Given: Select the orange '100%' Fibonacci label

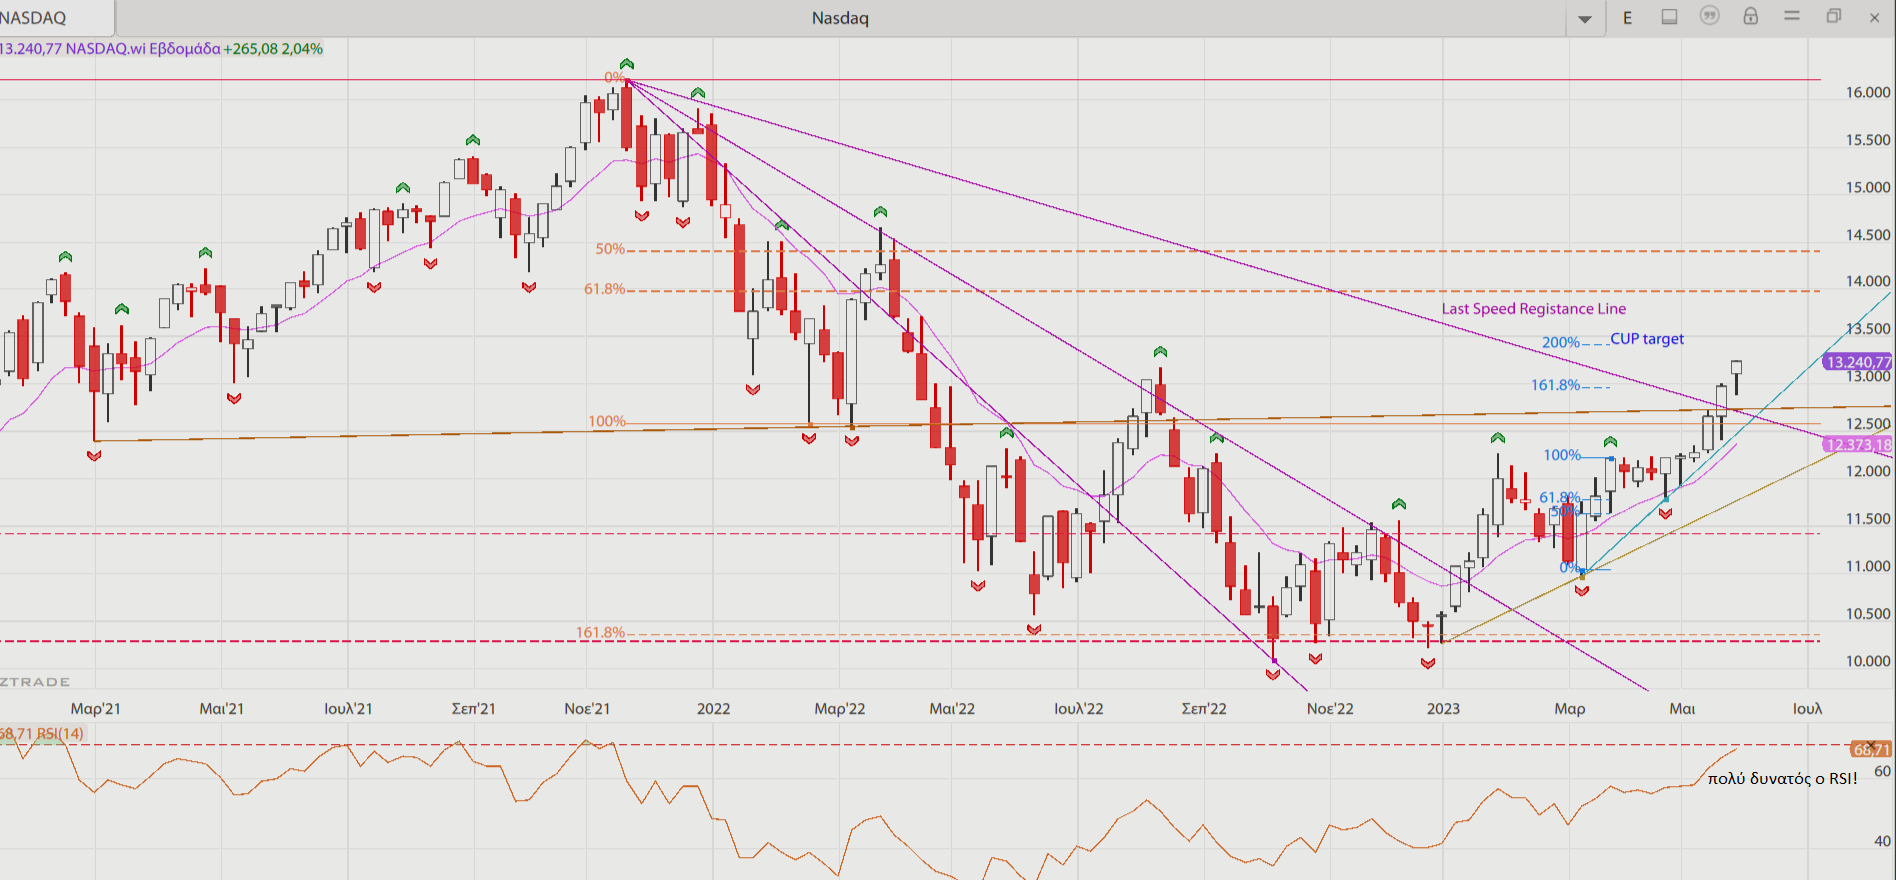Looking at the screenshot, I should pyautogui.click(x=607, y=421).
